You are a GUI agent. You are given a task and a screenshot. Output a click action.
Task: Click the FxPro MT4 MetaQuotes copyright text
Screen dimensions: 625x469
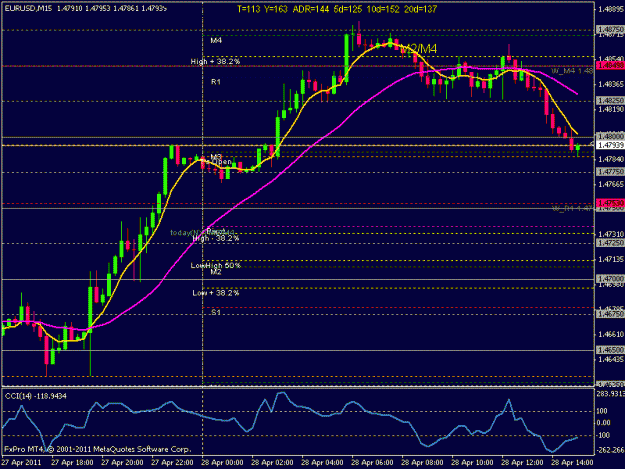tap(98, 449)
